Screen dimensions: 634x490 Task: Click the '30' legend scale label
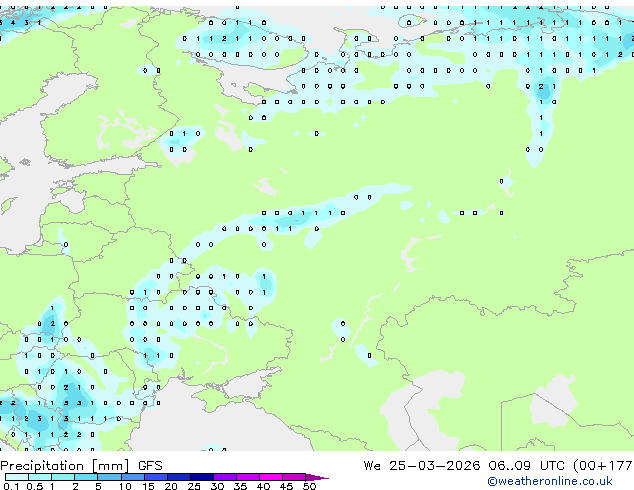pyautogui.click(x=217, y=486)
